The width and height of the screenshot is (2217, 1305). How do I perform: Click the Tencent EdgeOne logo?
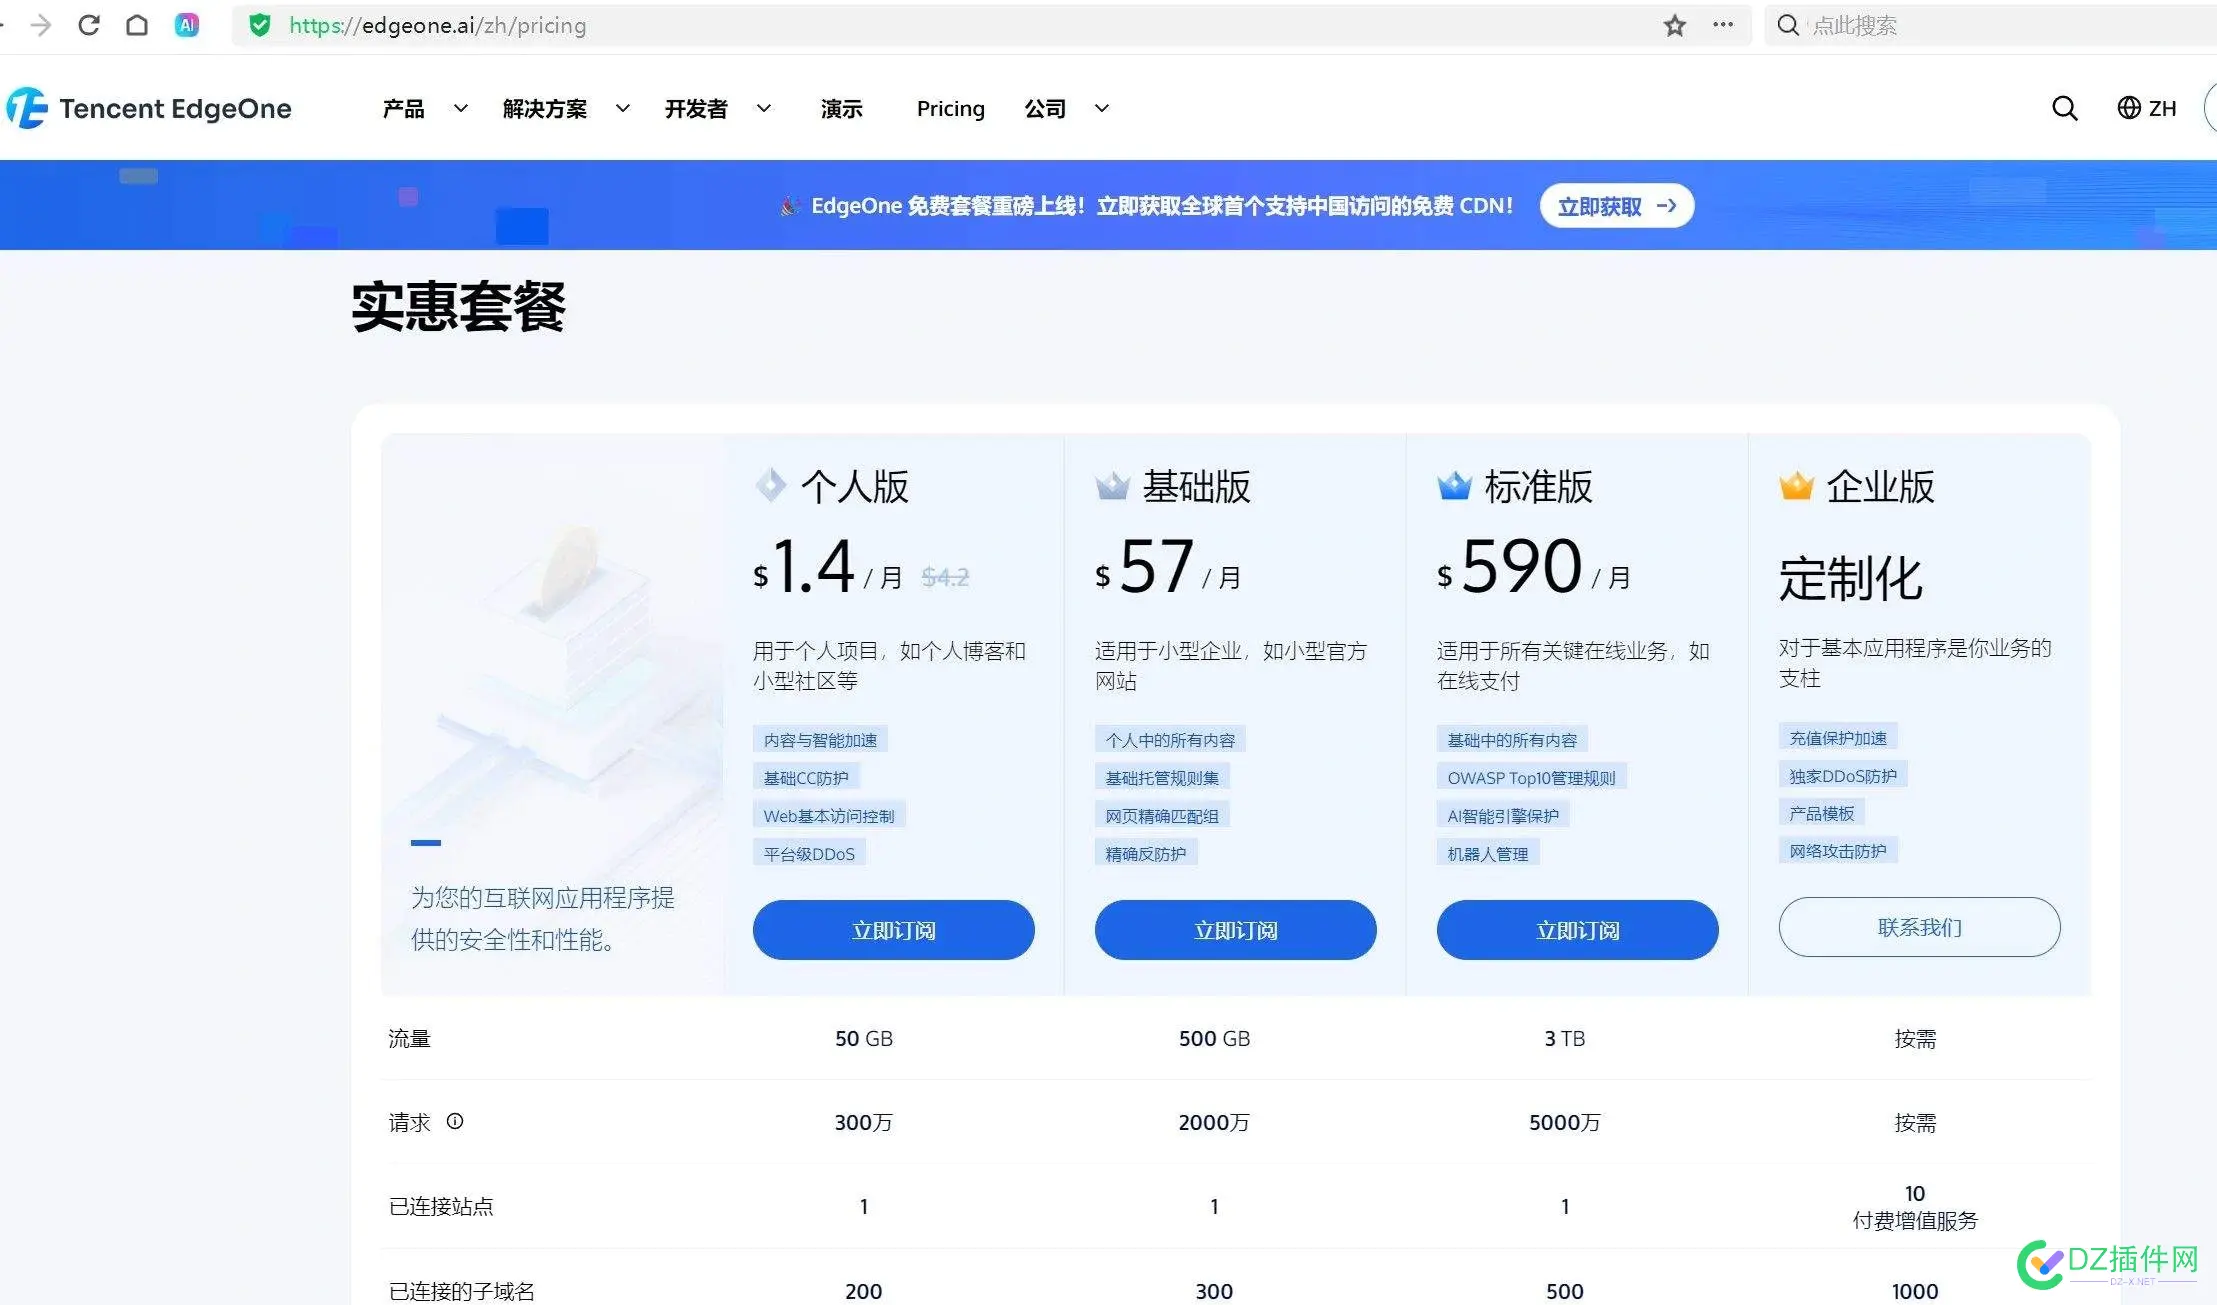point(150,108)
